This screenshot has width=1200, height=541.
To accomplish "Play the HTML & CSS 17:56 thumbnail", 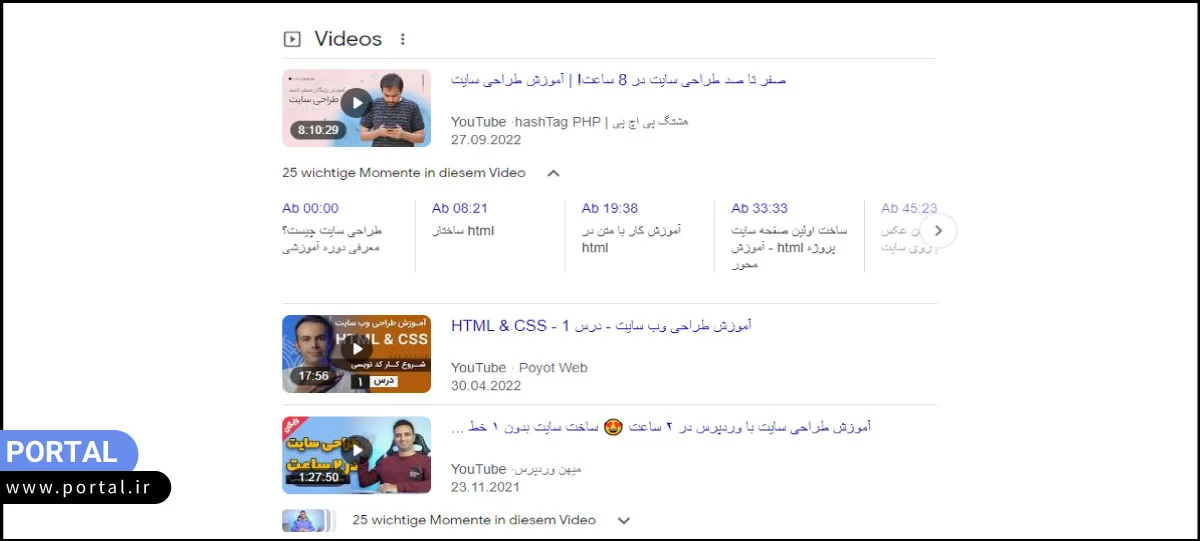I will click(356, 354).
